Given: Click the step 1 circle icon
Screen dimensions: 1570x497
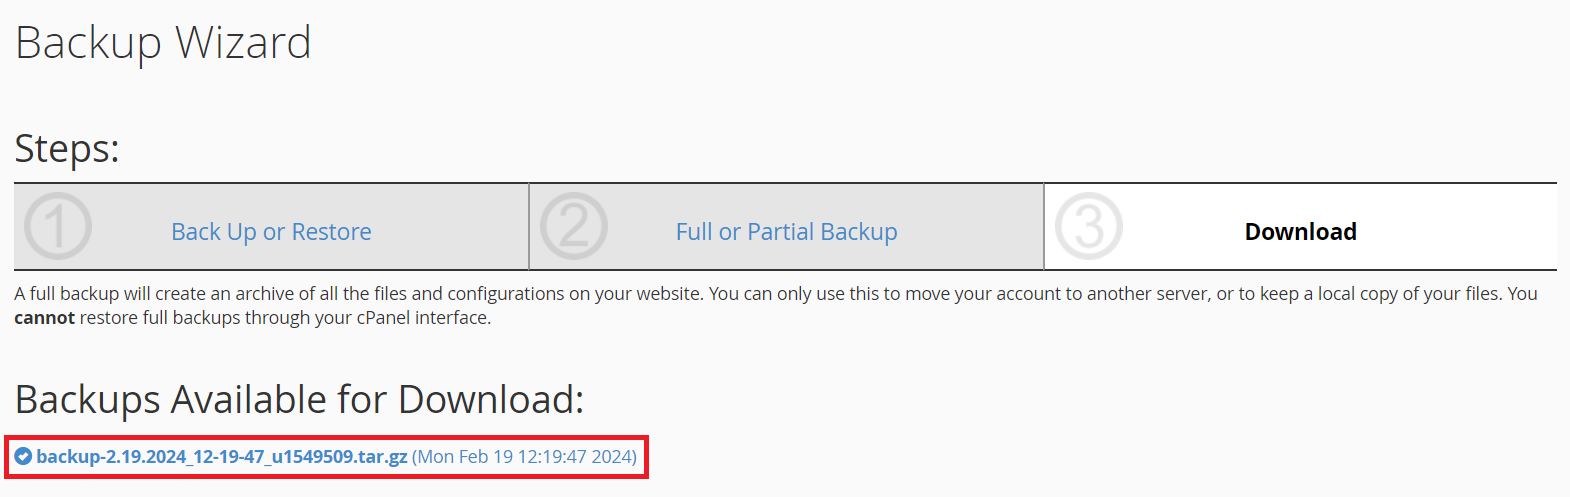Looking at the screenshot, I should [x=58, y=227].
